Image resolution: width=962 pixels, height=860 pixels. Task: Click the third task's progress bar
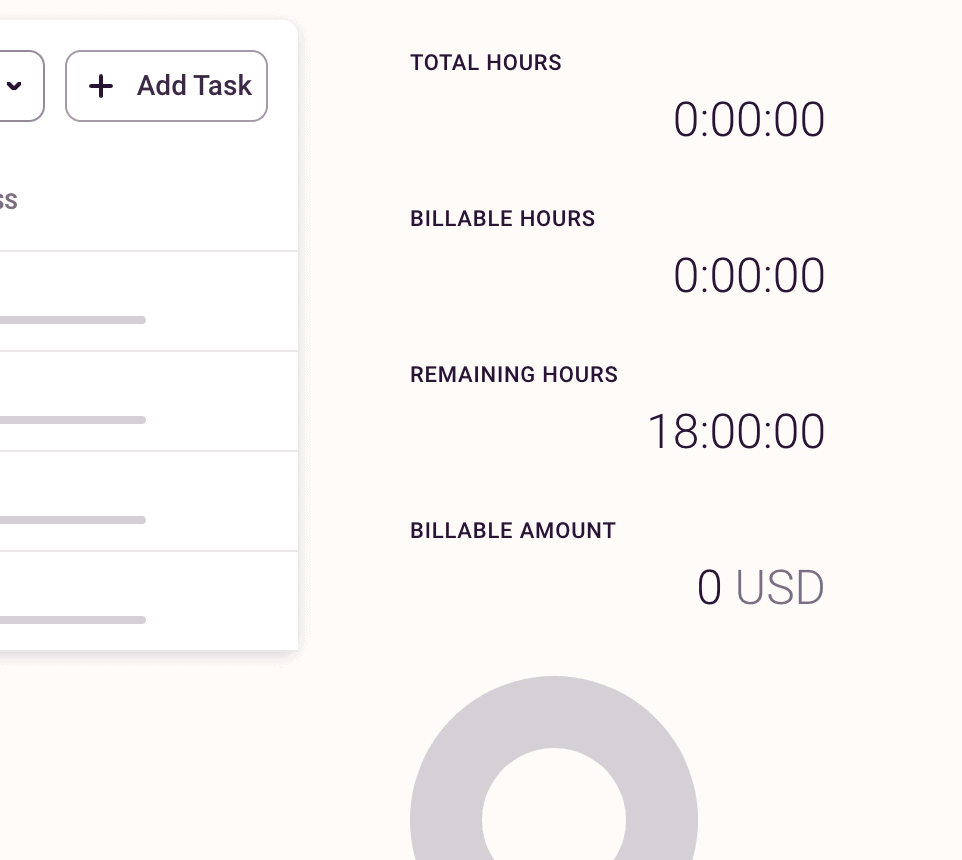click(72, 520)
